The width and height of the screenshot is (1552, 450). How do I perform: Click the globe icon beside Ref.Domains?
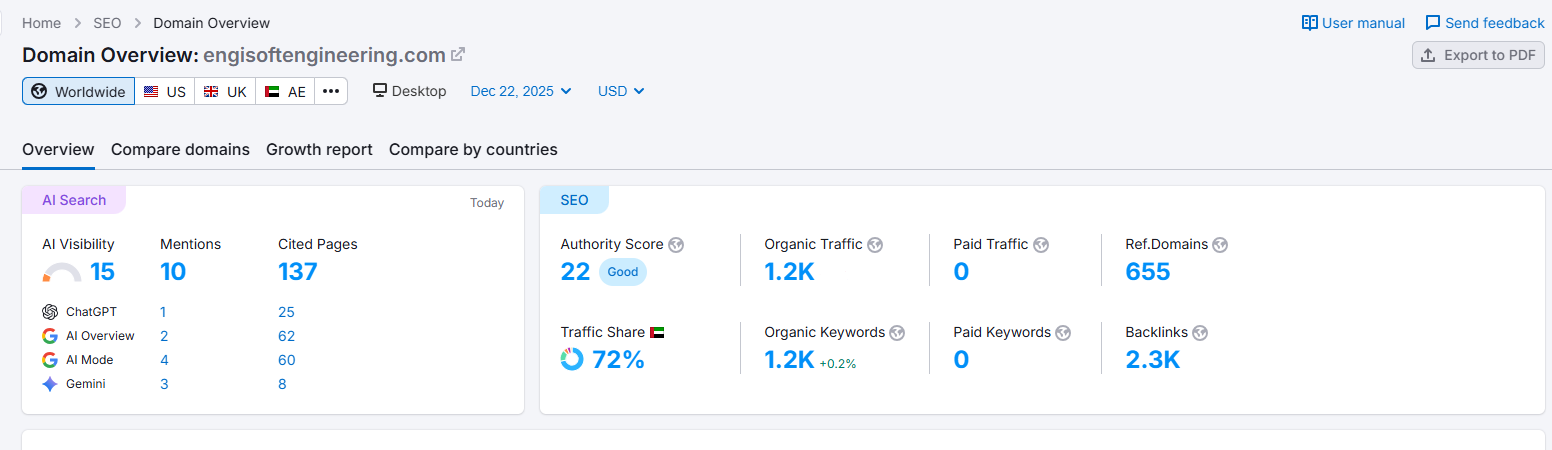[x=1220, y=245]
